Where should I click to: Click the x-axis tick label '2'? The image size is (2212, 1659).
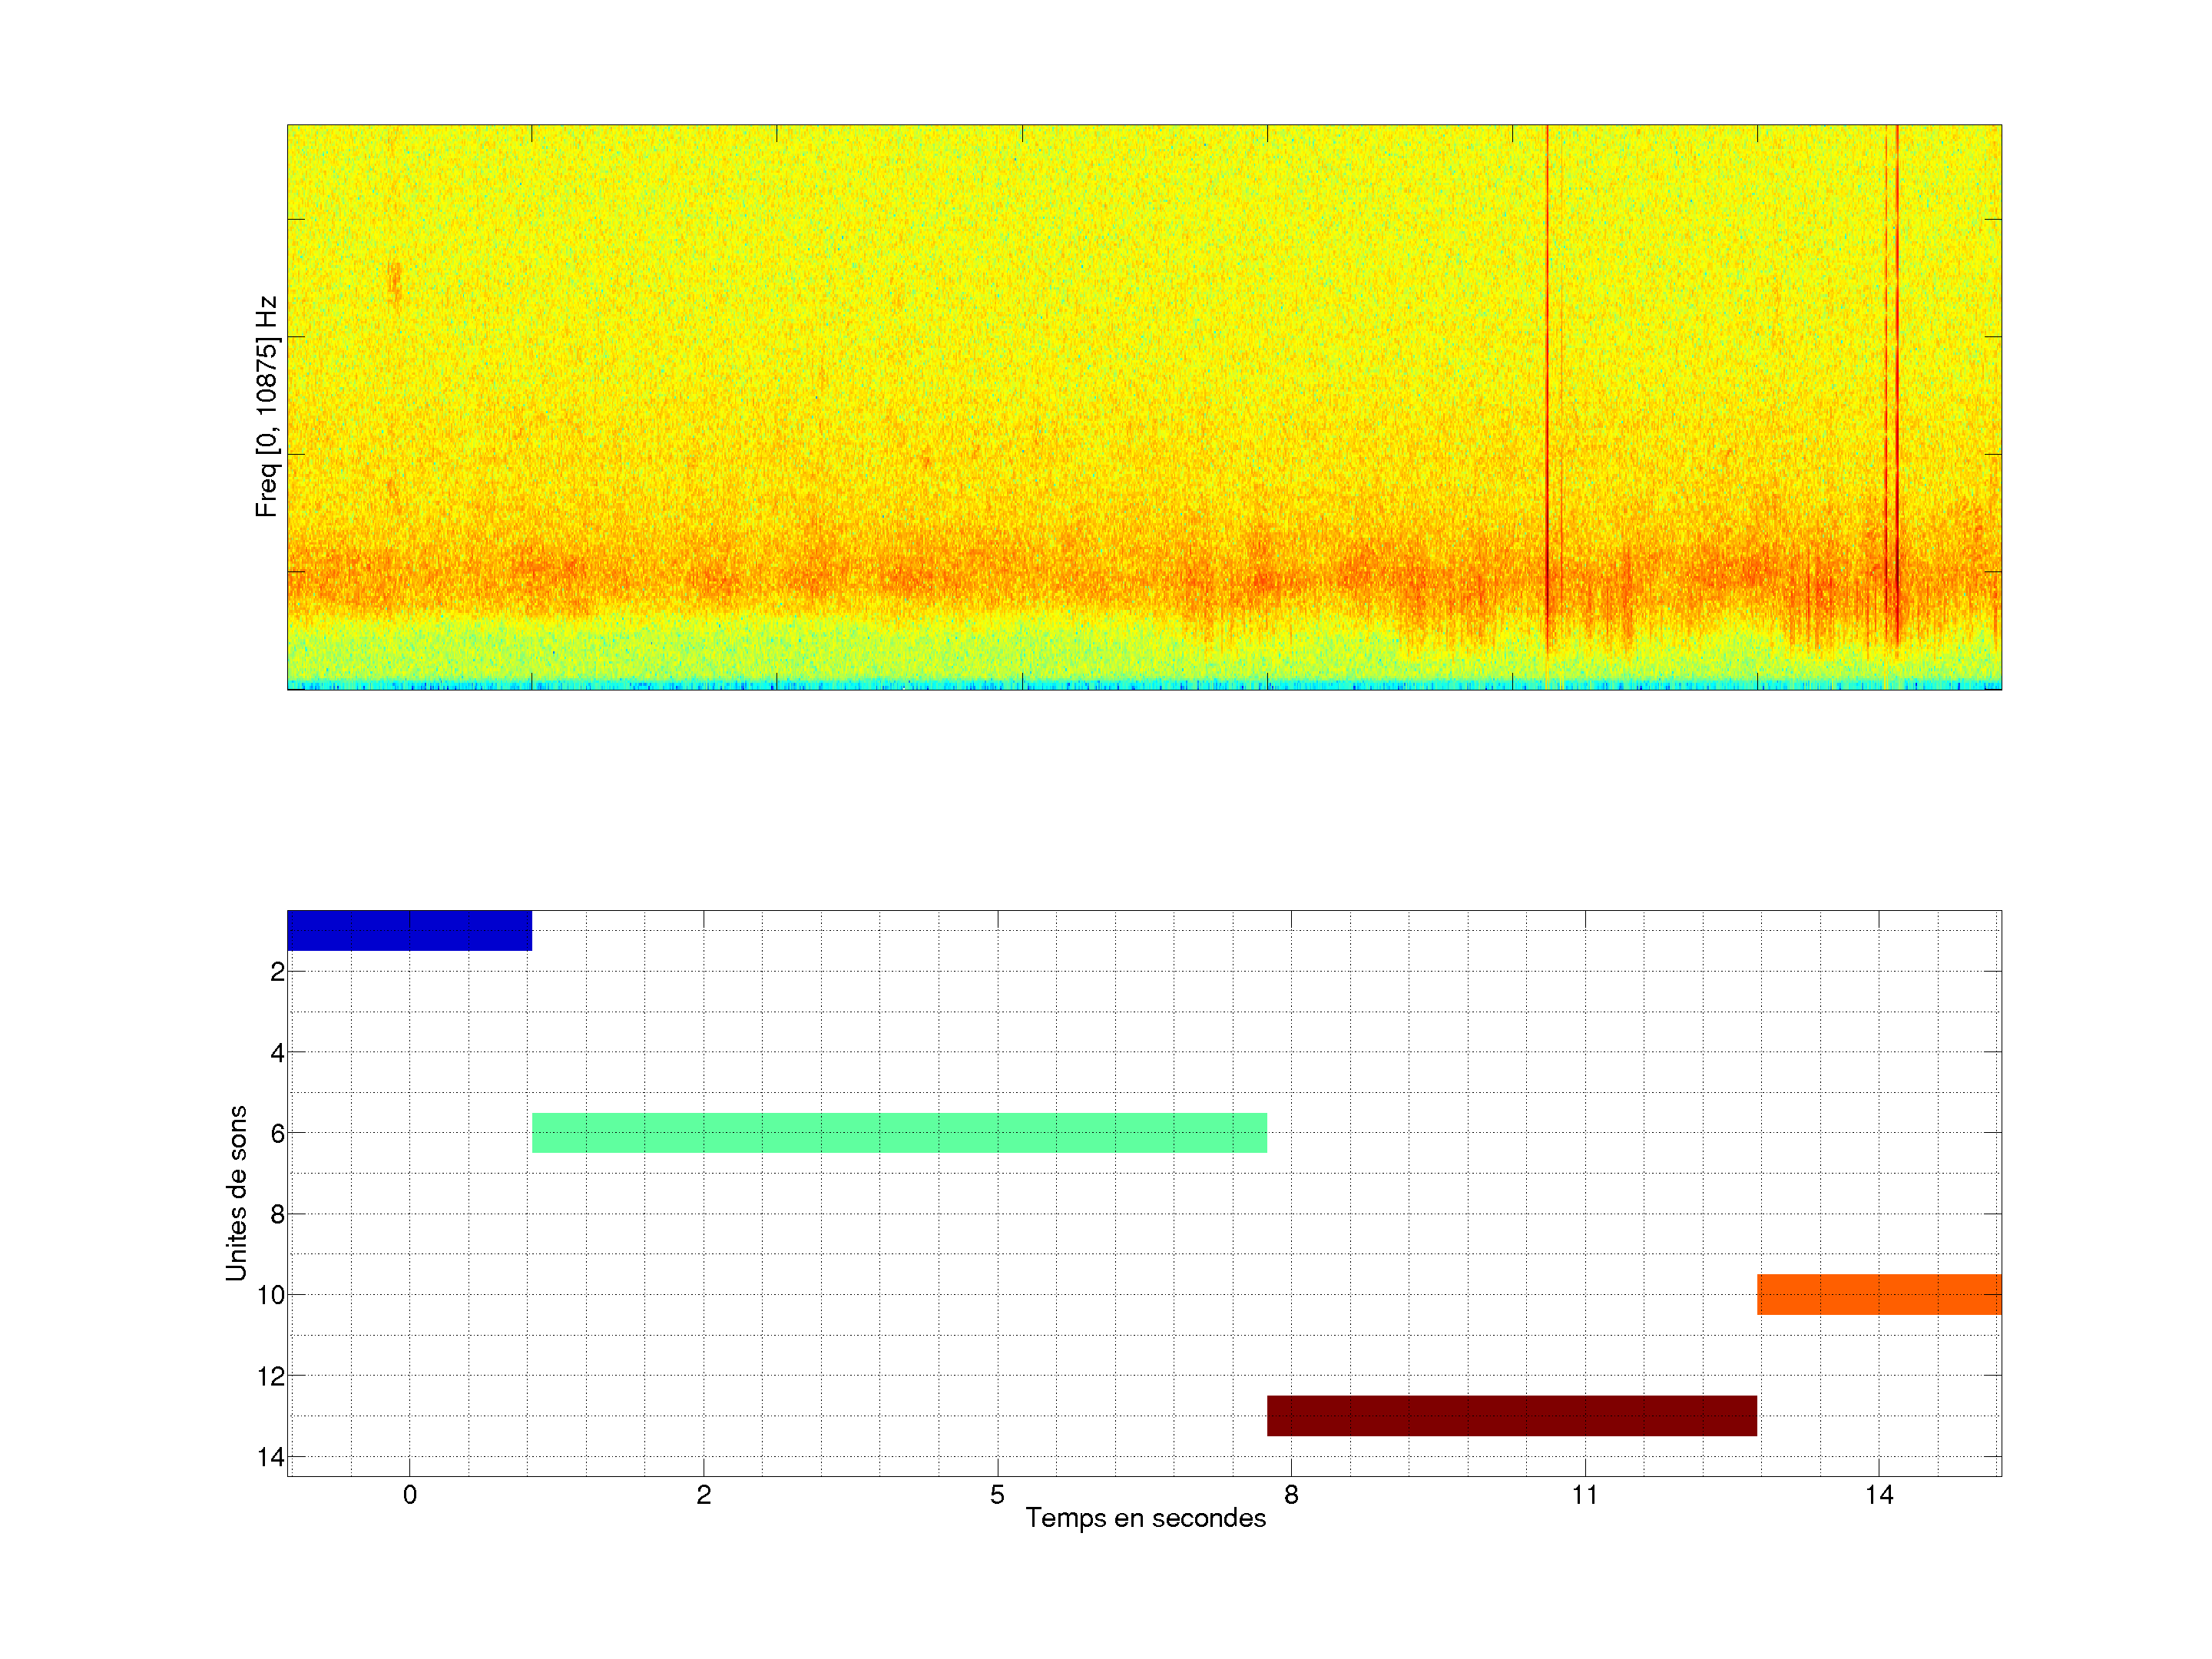[x=703, y=1495]
